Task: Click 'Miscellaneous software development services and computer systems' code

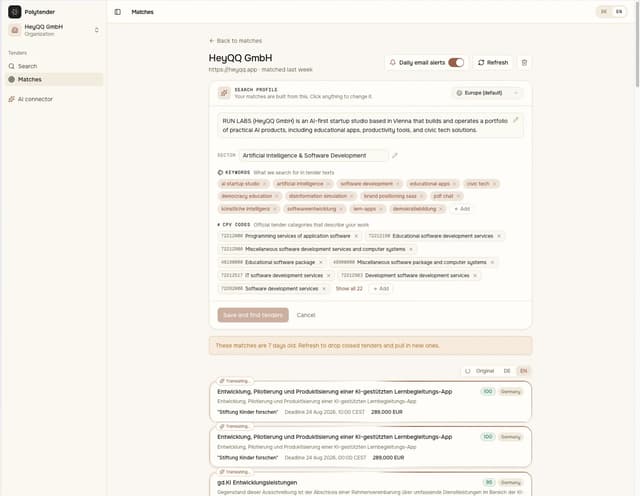Action: click(x=317, y=249)
